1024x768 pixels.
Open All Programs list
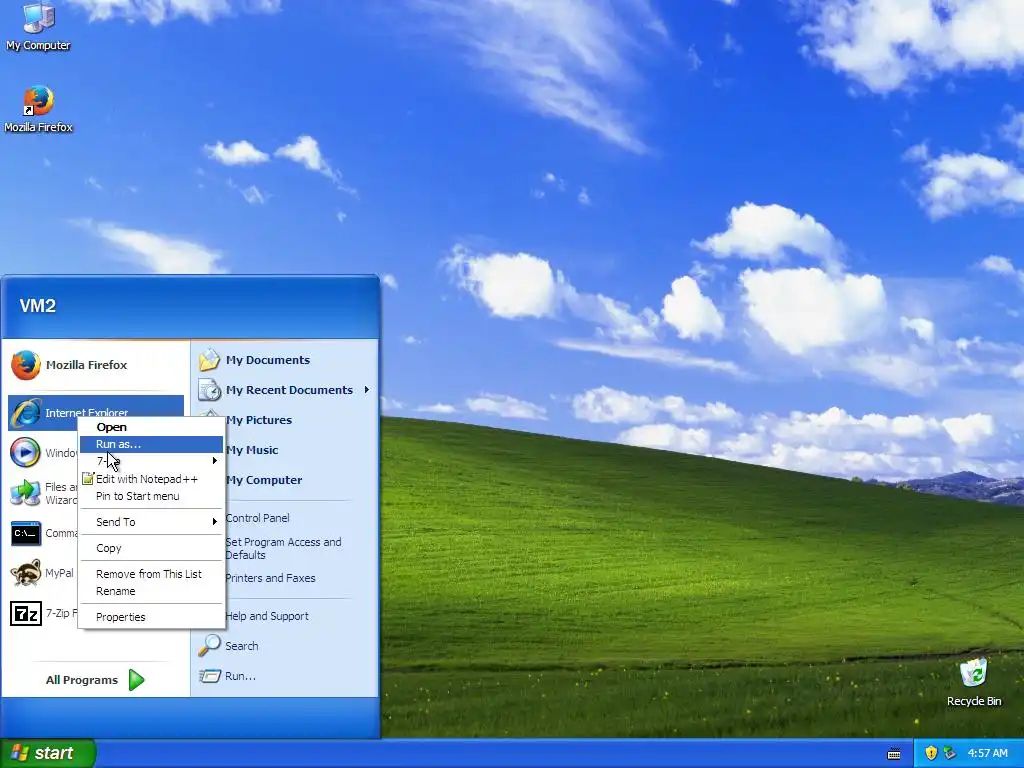[95, 680]
